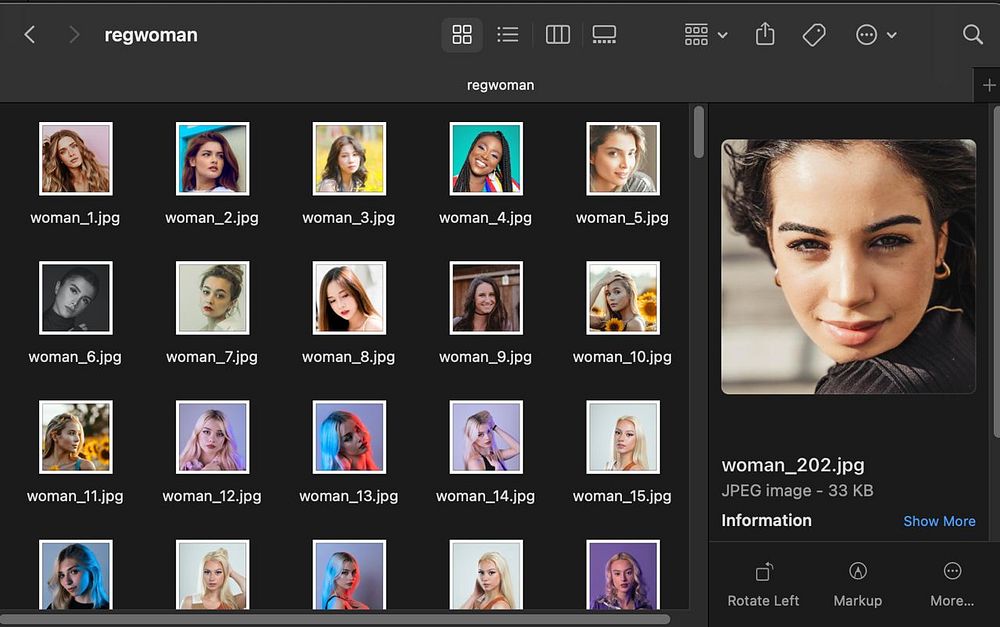Open the Markup tool
This screenshot has width=1000, height=627.
tap(857, 572)
